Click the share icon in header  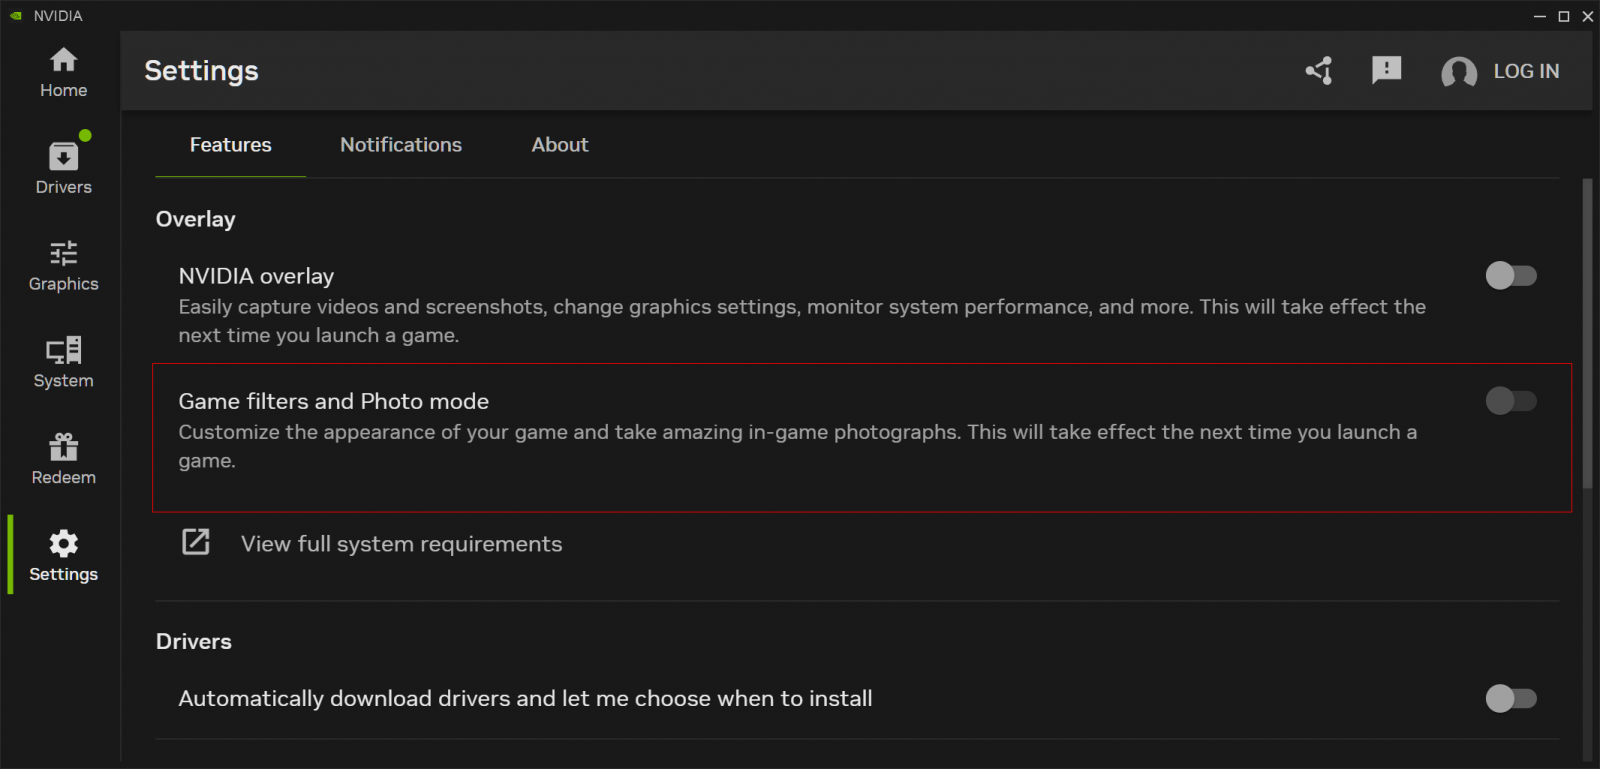point(1319,71)
